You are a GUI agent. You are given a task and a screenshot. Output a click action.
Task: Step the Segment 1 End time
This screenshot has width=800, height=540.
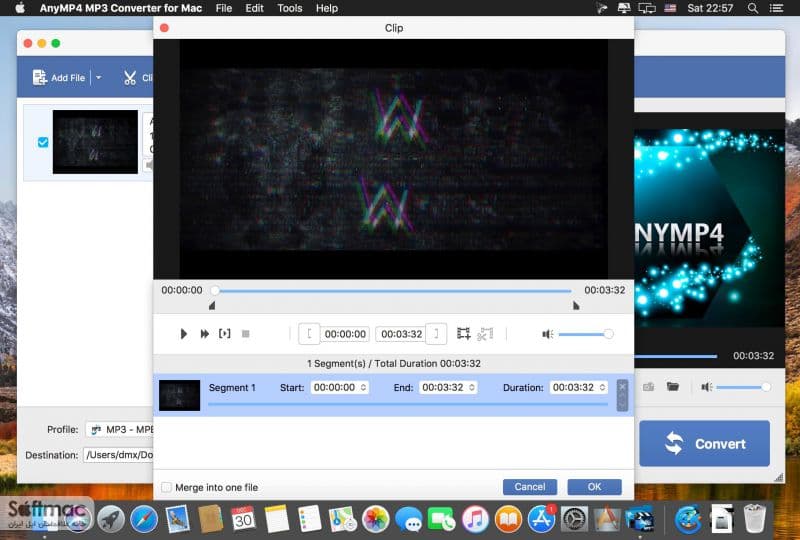(472, 388)
